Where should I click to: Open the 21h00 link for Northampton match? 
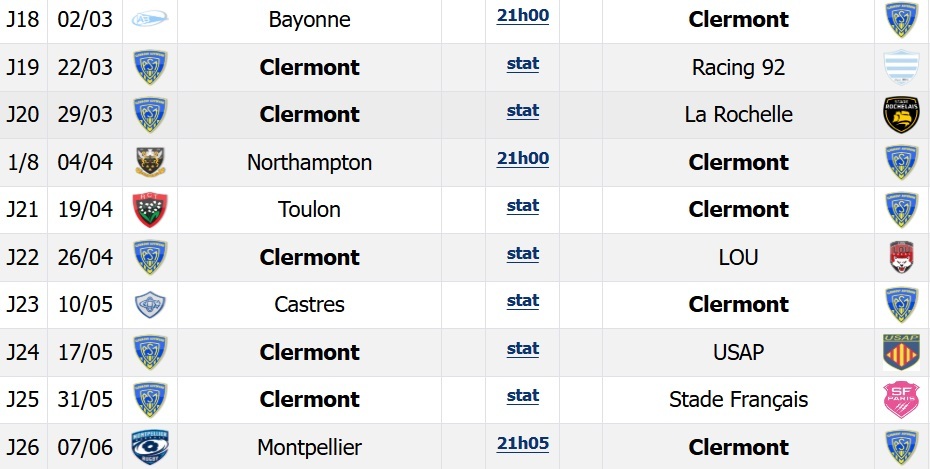pos(523,159)
